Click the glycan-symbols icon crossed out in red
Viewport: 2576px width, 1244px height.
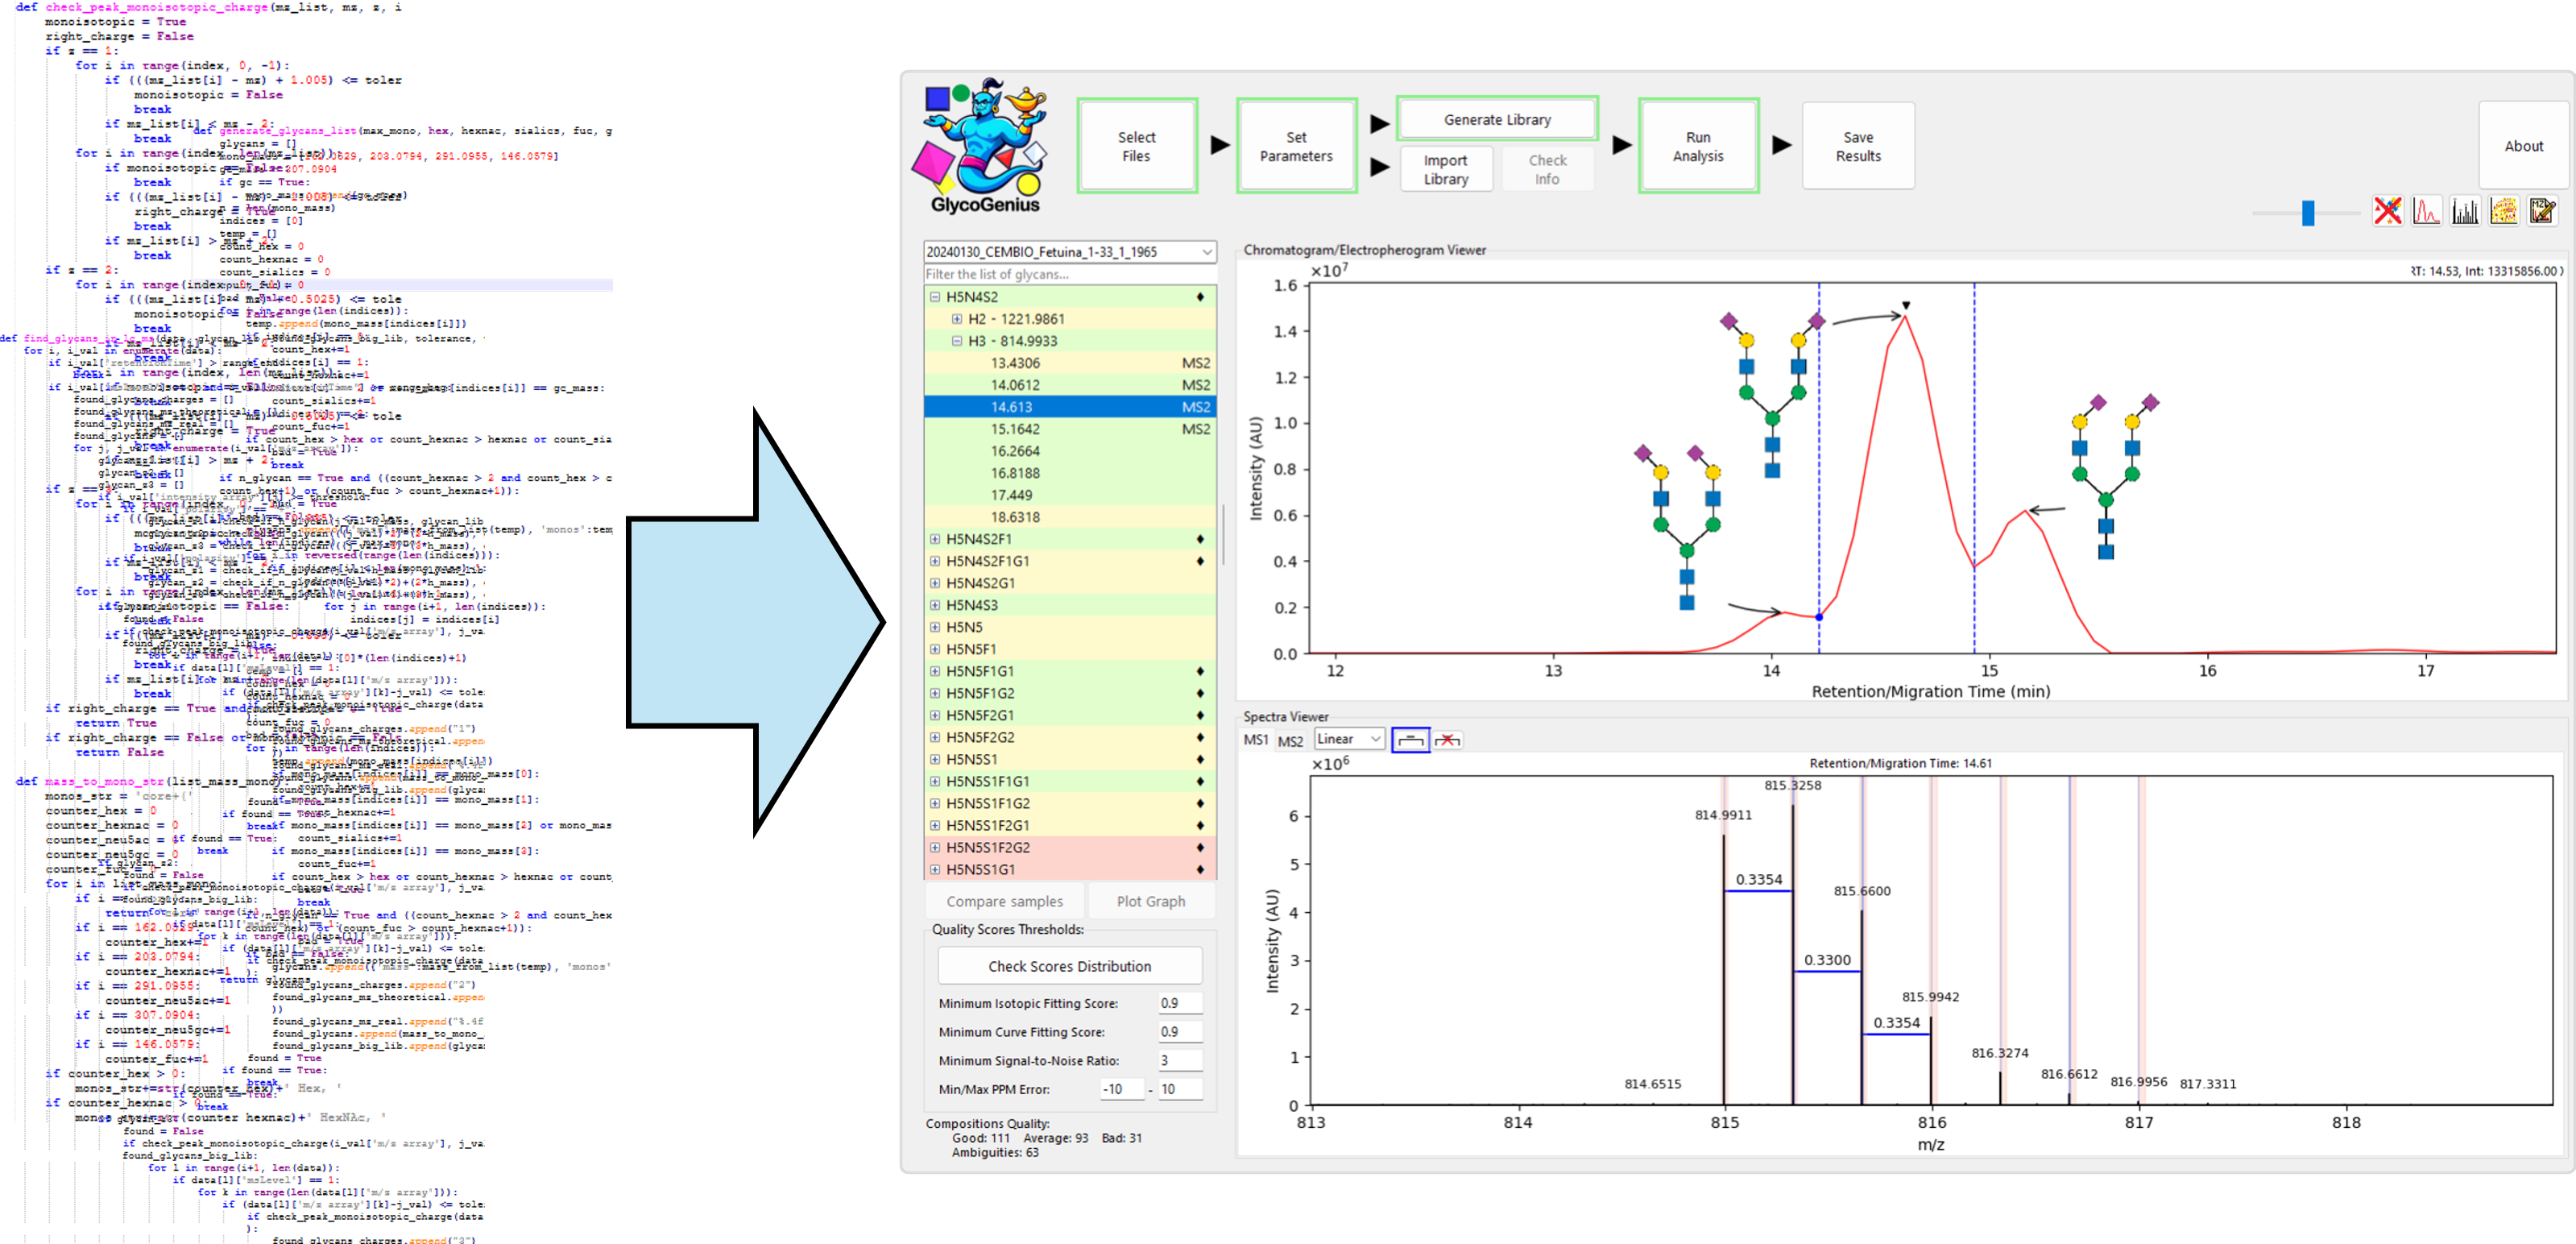(x=2388, y=211)
